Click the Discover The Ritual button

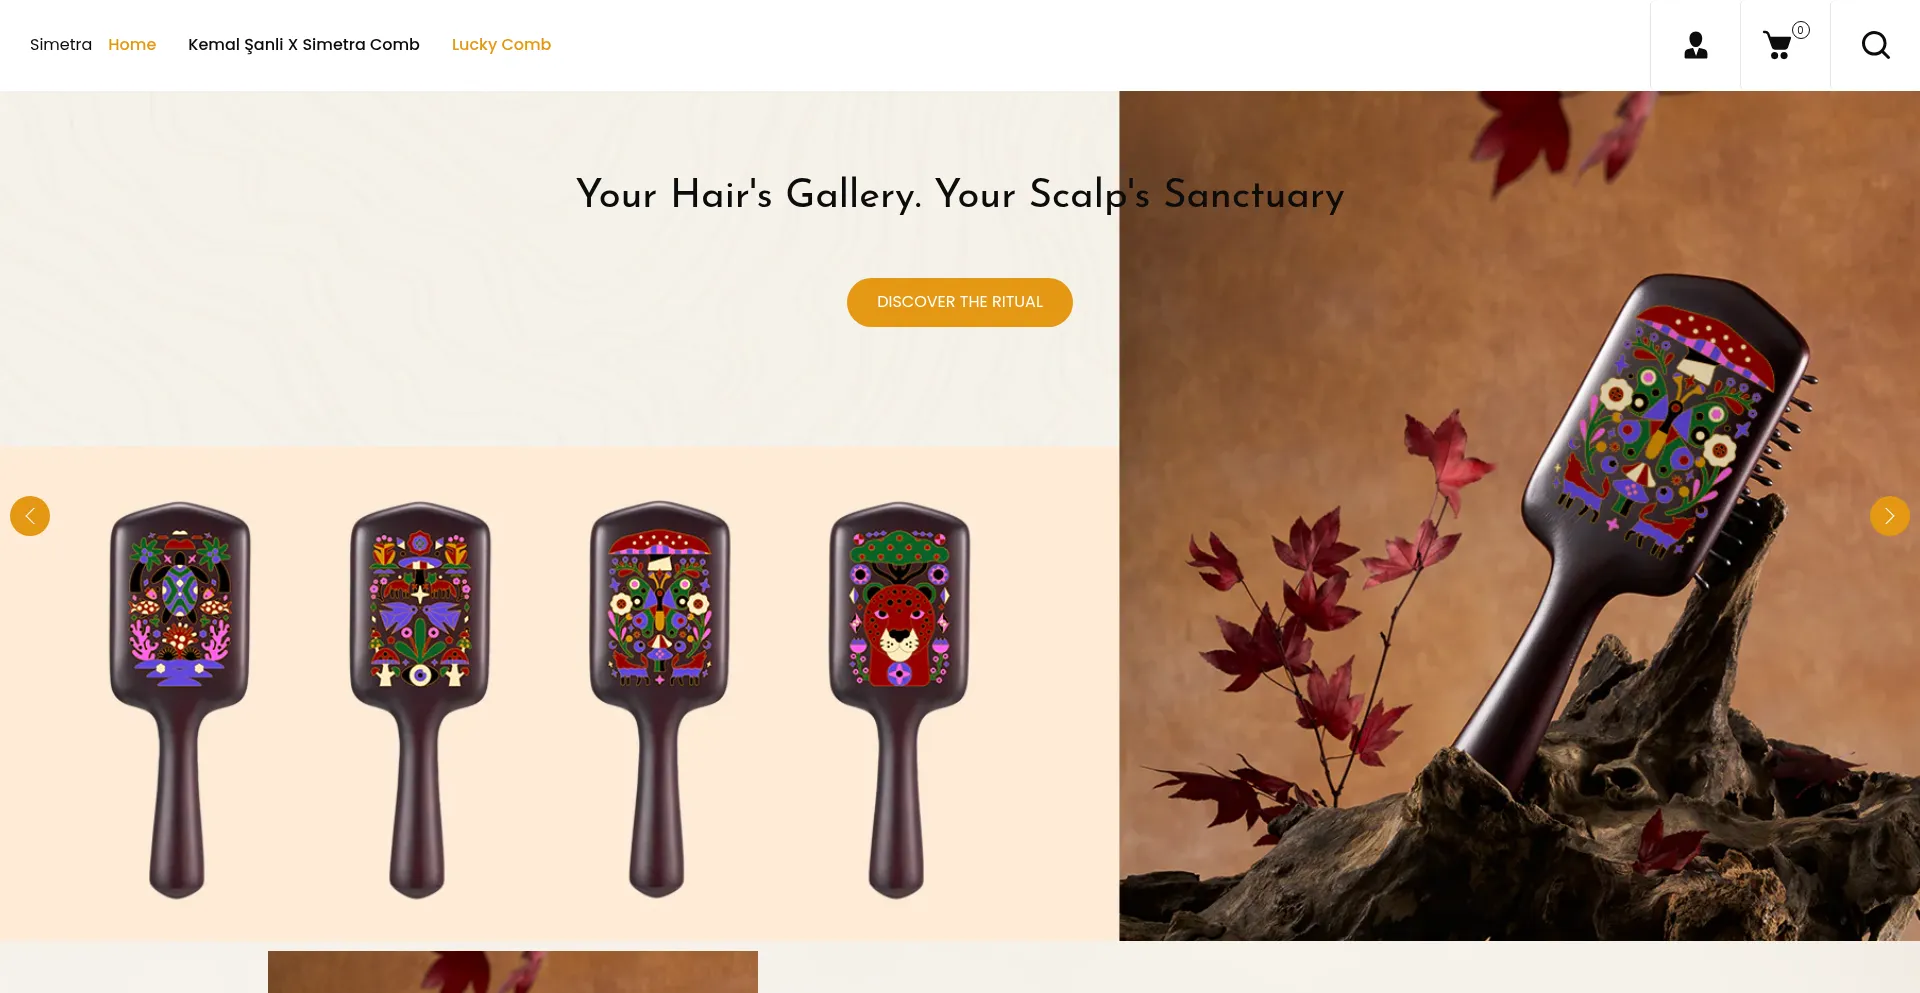pyautogui.click(x=959, y=302)
